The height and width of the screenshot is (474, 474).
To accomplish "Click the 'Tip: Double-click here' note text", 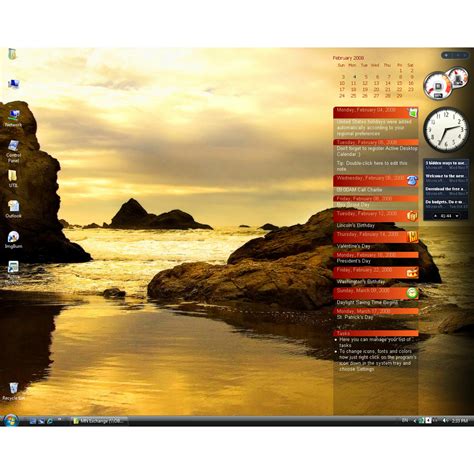I will pyautogui.click(x=372, y=166).
